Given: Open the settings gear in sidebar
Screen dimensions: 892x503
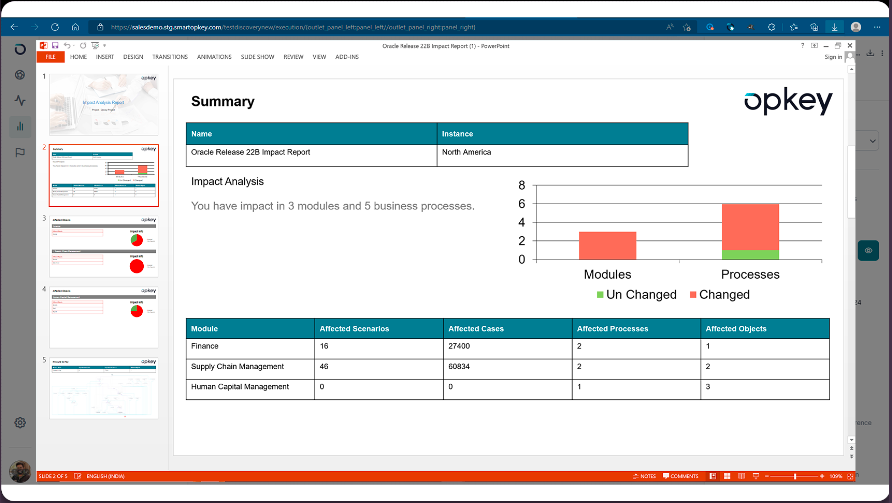Looking at the screenshot, I should pyautogui.click(x=20, y=423).
